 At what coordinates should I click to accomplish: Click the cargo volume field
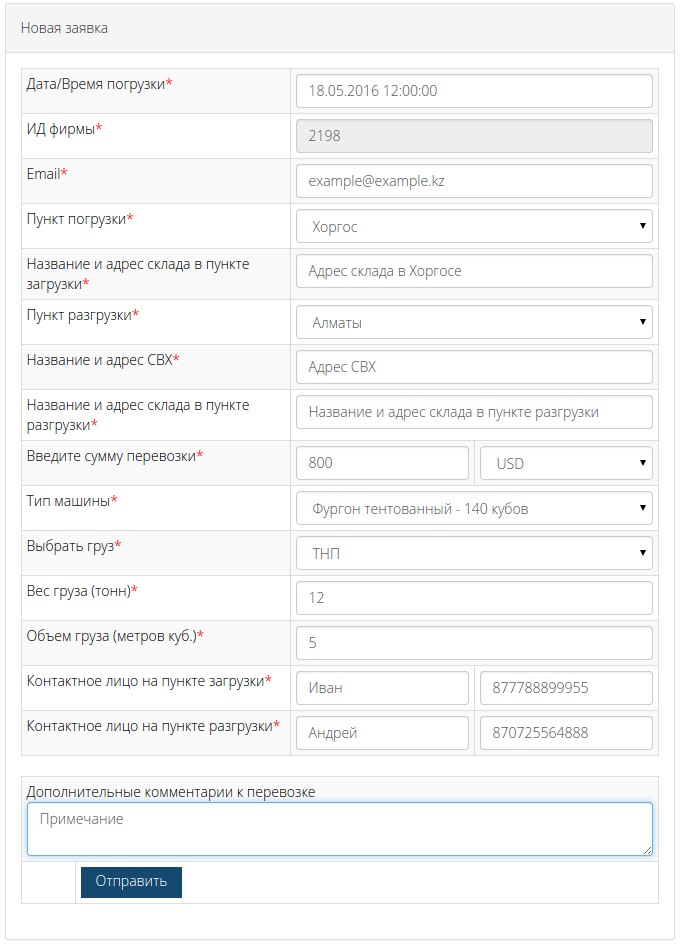(474, 643)
